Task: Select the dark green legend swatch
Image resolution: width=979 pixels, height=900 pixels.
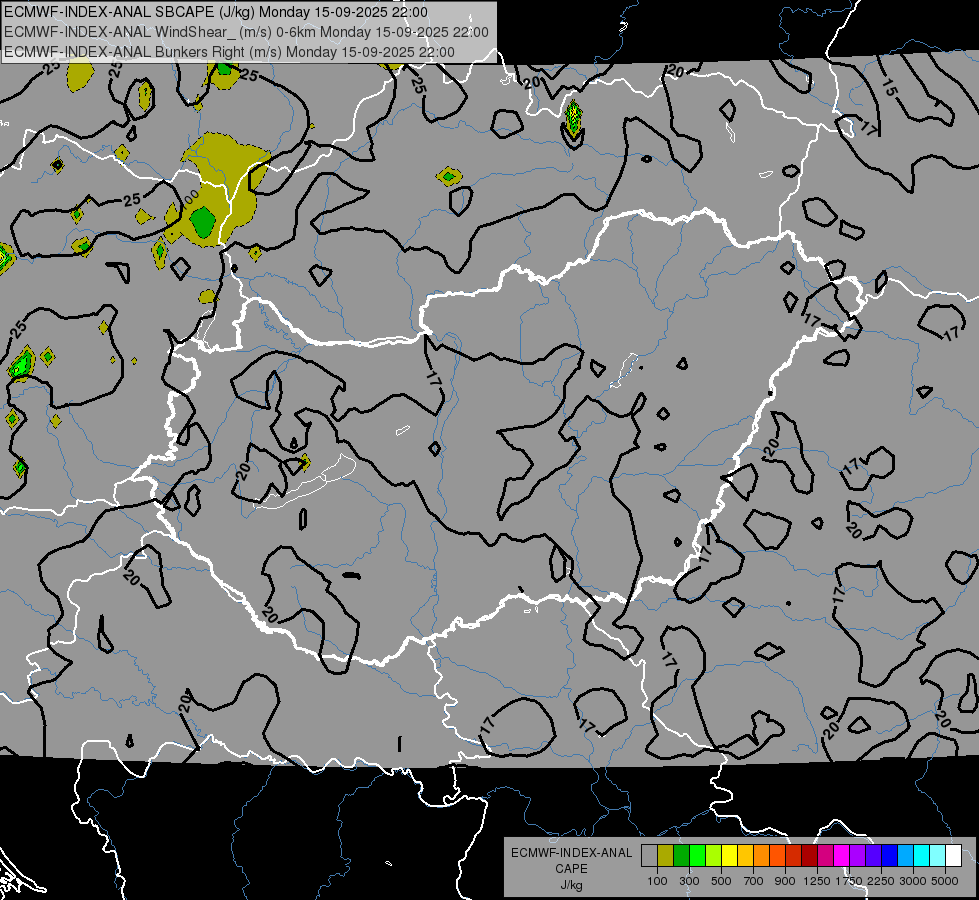Action: (x=681, y=856)
